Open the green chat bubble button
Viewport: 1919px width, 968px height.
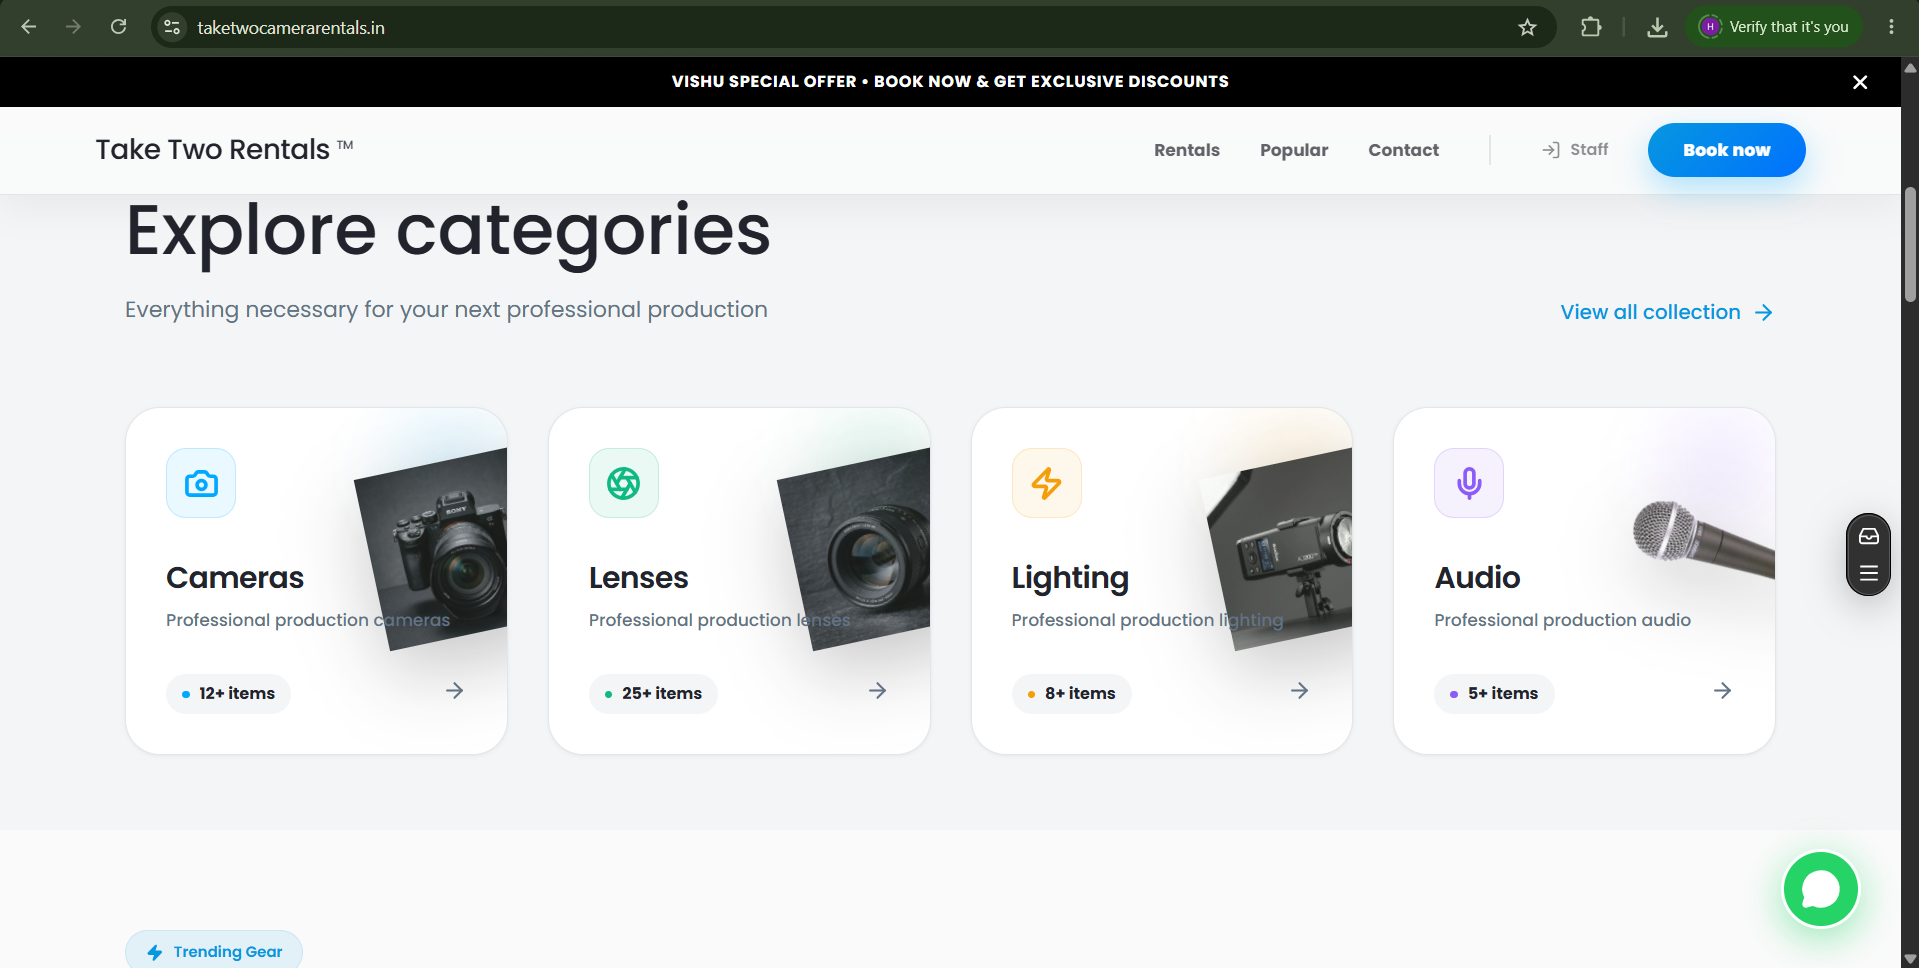point(1821,889)
